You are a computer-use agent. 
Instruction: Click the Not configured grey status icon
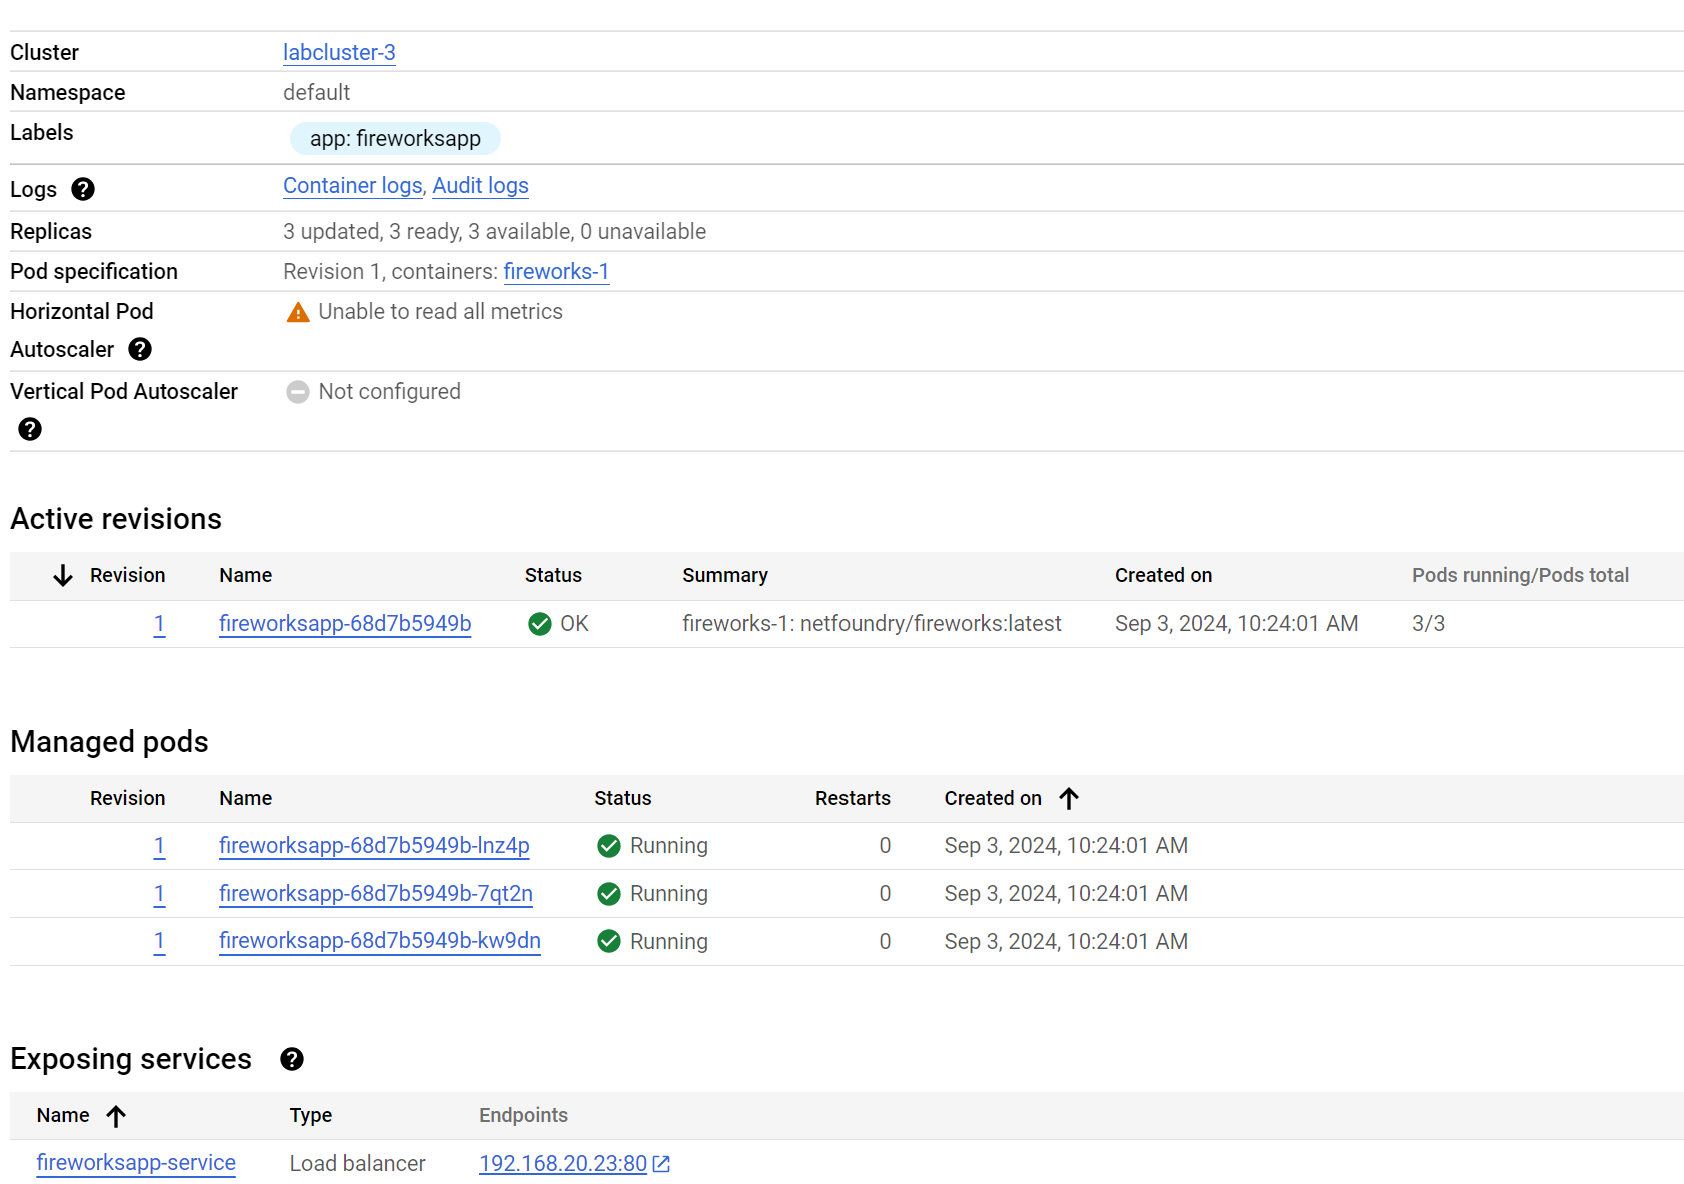(298, 392)
